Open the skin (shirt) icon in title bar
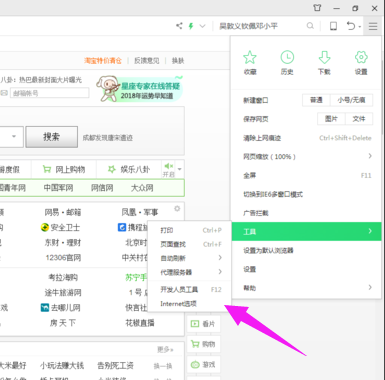Image resolution: width=385 pixels, height=380 pixels. (x=317, y=8)
